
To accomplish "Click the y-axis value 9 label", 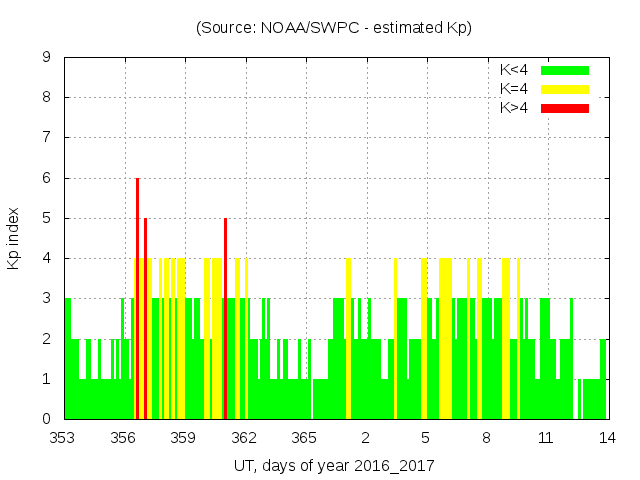I will point(47,58).
